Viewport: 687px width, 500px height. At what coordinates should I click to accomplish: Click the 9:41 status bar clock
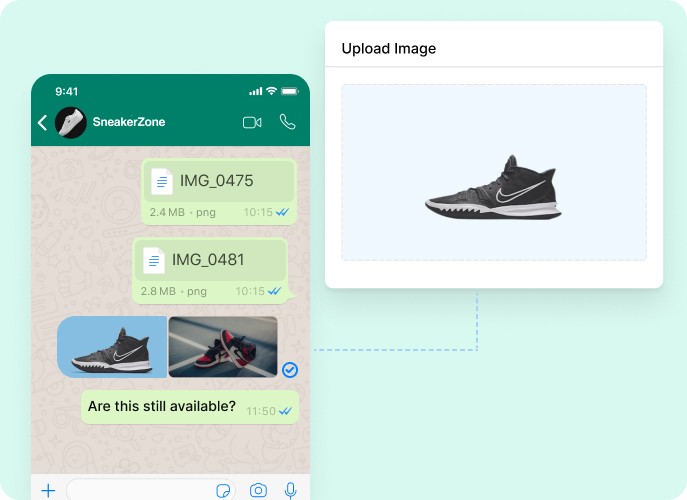tap(67, 91)
